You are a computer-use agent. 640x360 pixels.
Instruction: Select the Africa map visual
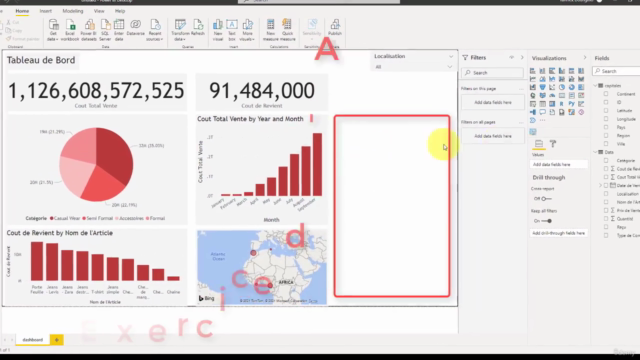click(262, 267)
